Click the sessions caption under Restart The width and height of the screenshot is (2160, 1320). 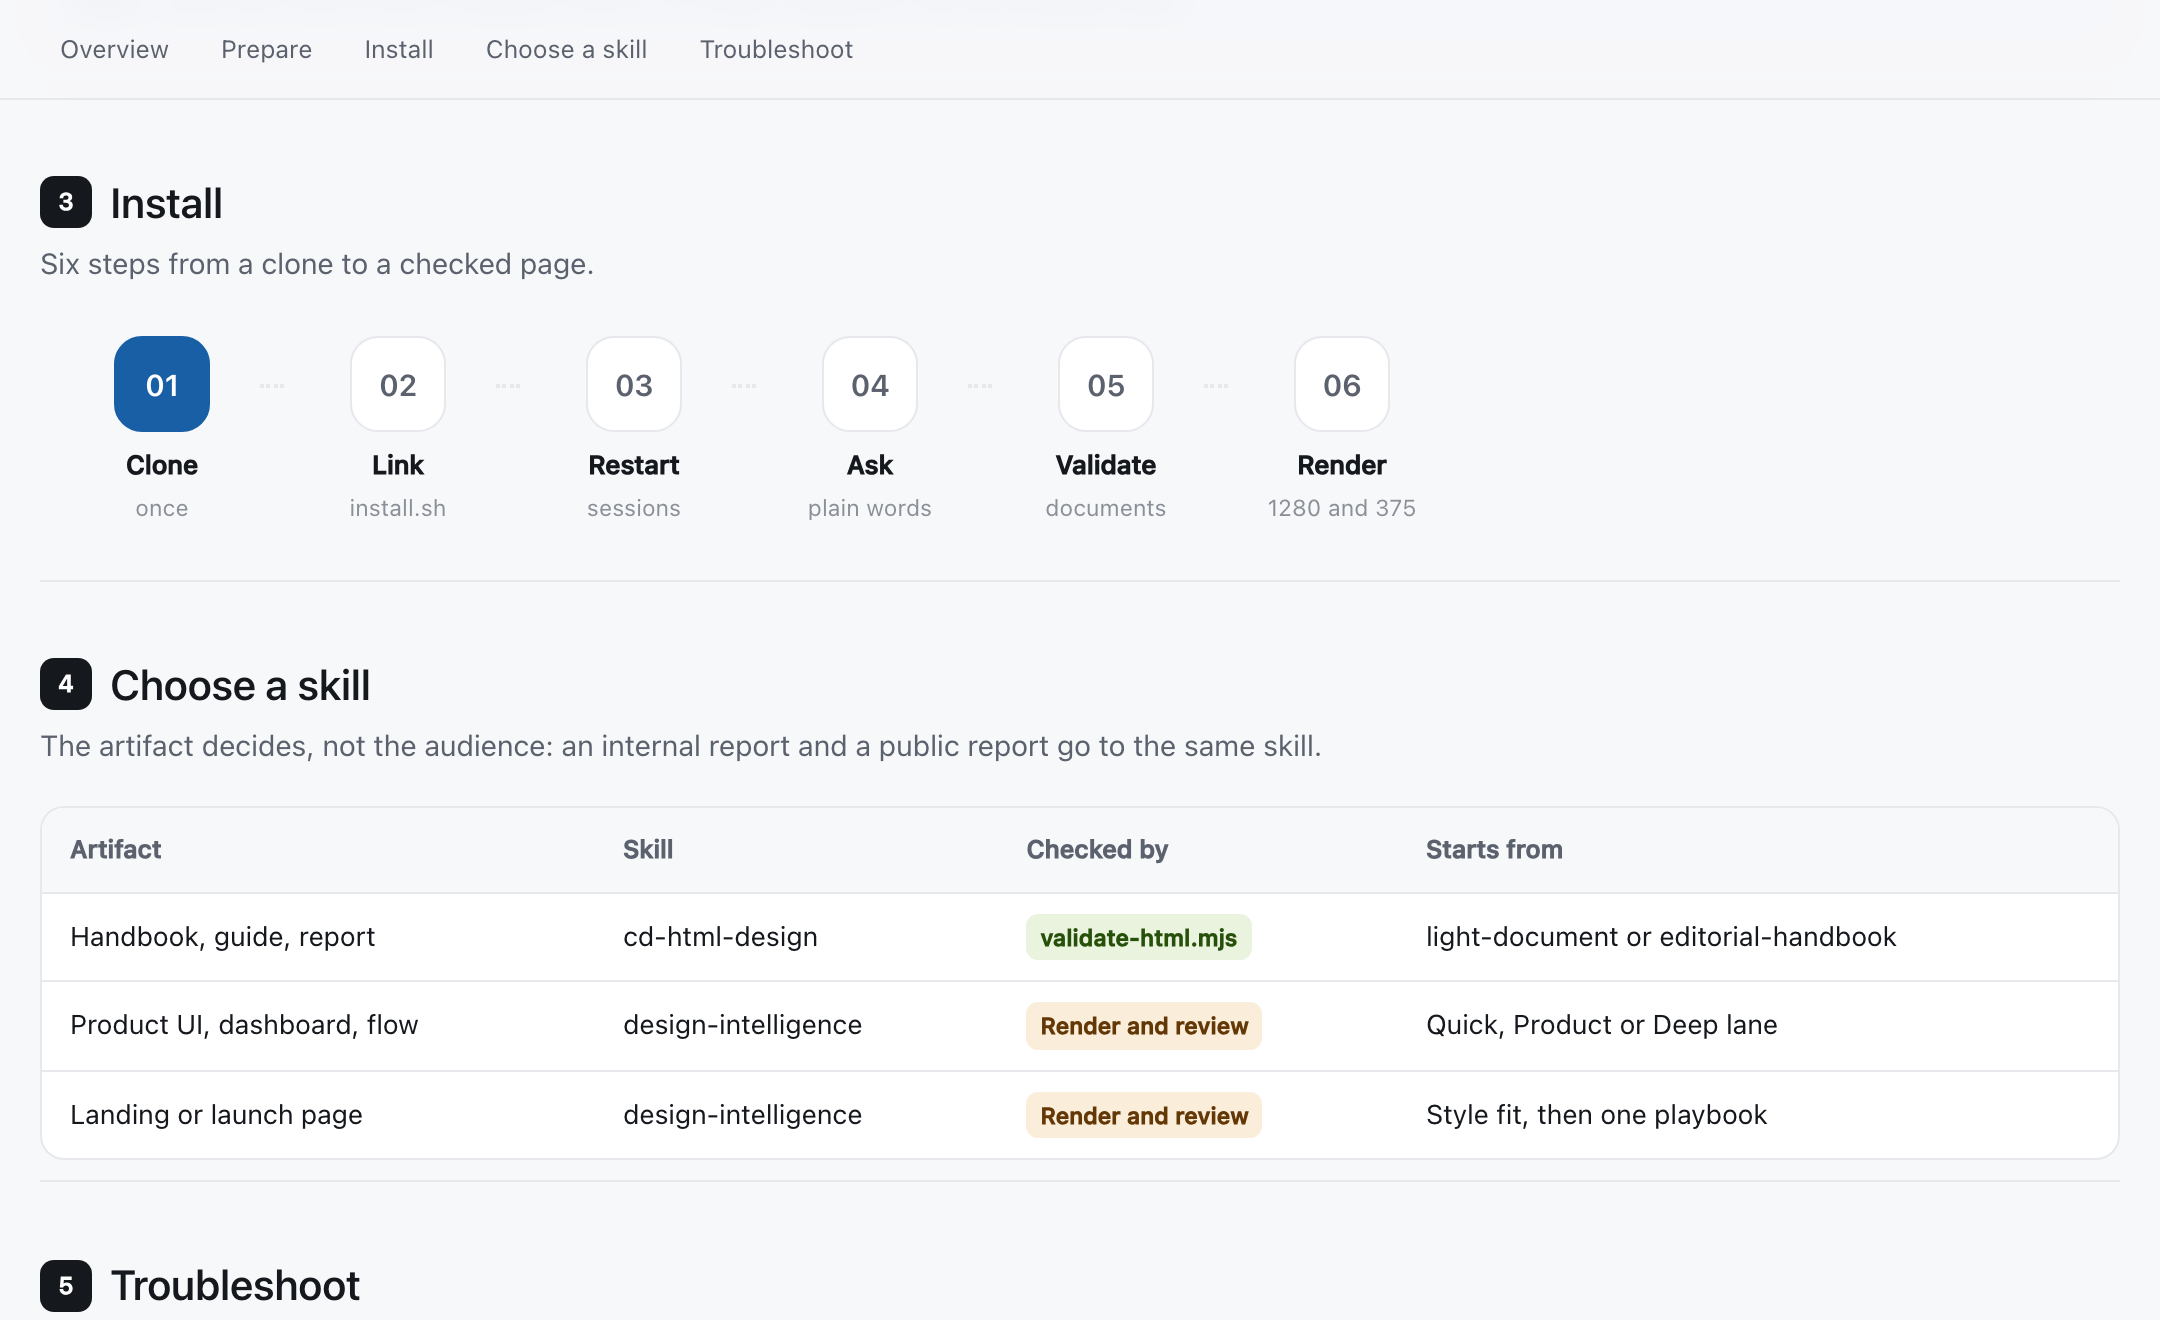pos(634,508)
